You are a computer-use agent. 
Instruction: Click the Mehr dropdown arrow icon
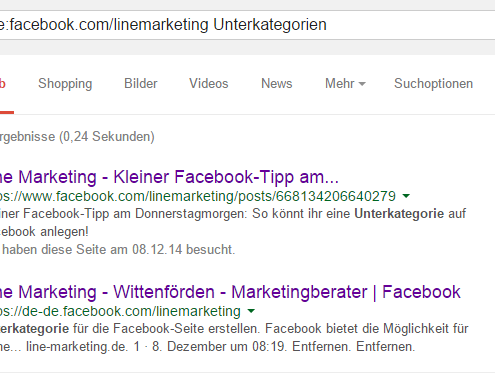click(362, 84)
